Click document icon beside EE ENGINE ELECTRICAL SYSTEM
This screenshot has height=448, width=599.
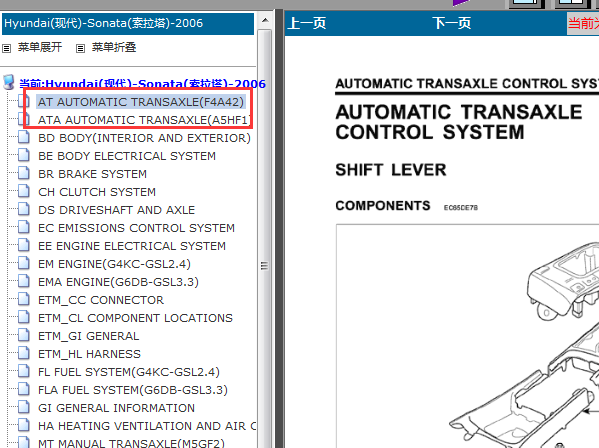pos(24,245)
